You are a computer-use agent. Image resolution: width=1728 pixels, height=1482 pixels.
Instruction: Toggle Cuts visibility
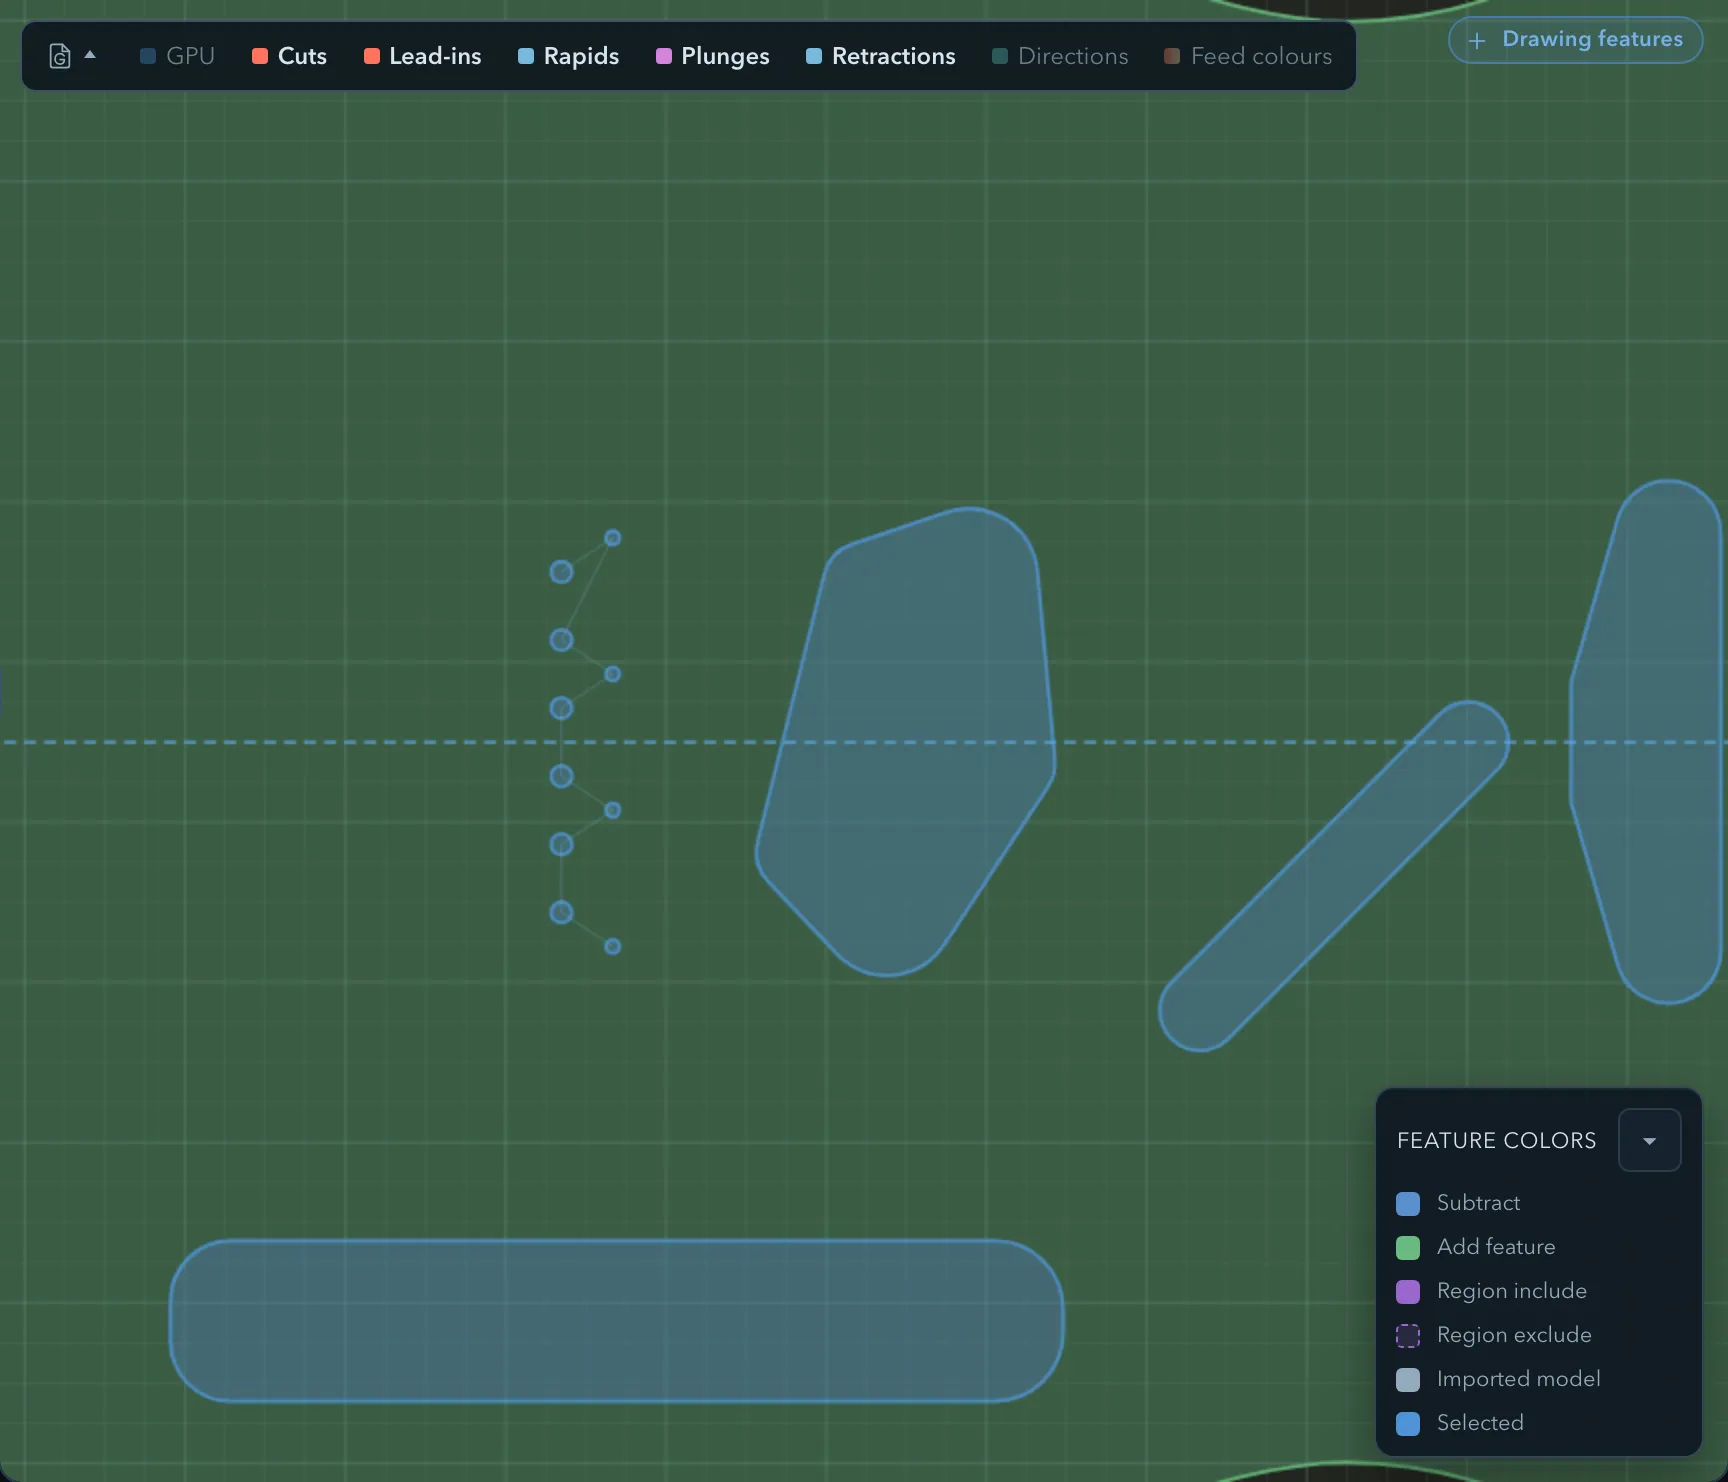(x=289, y=56)
